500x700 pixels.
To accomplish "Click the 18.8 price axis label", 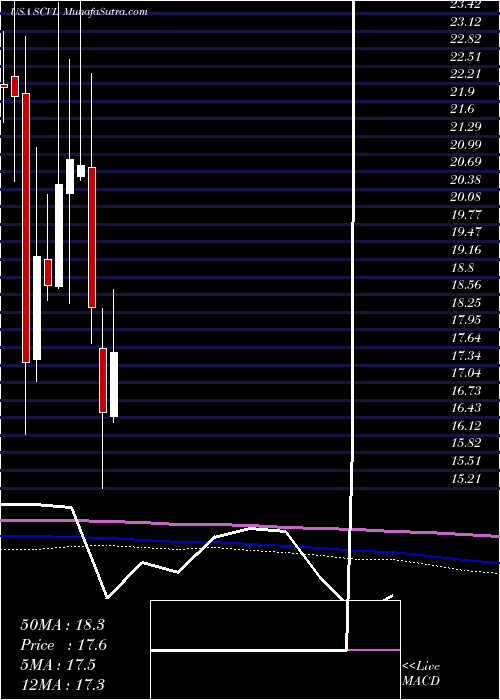I will pyautogui.click(x=462, y=268).
